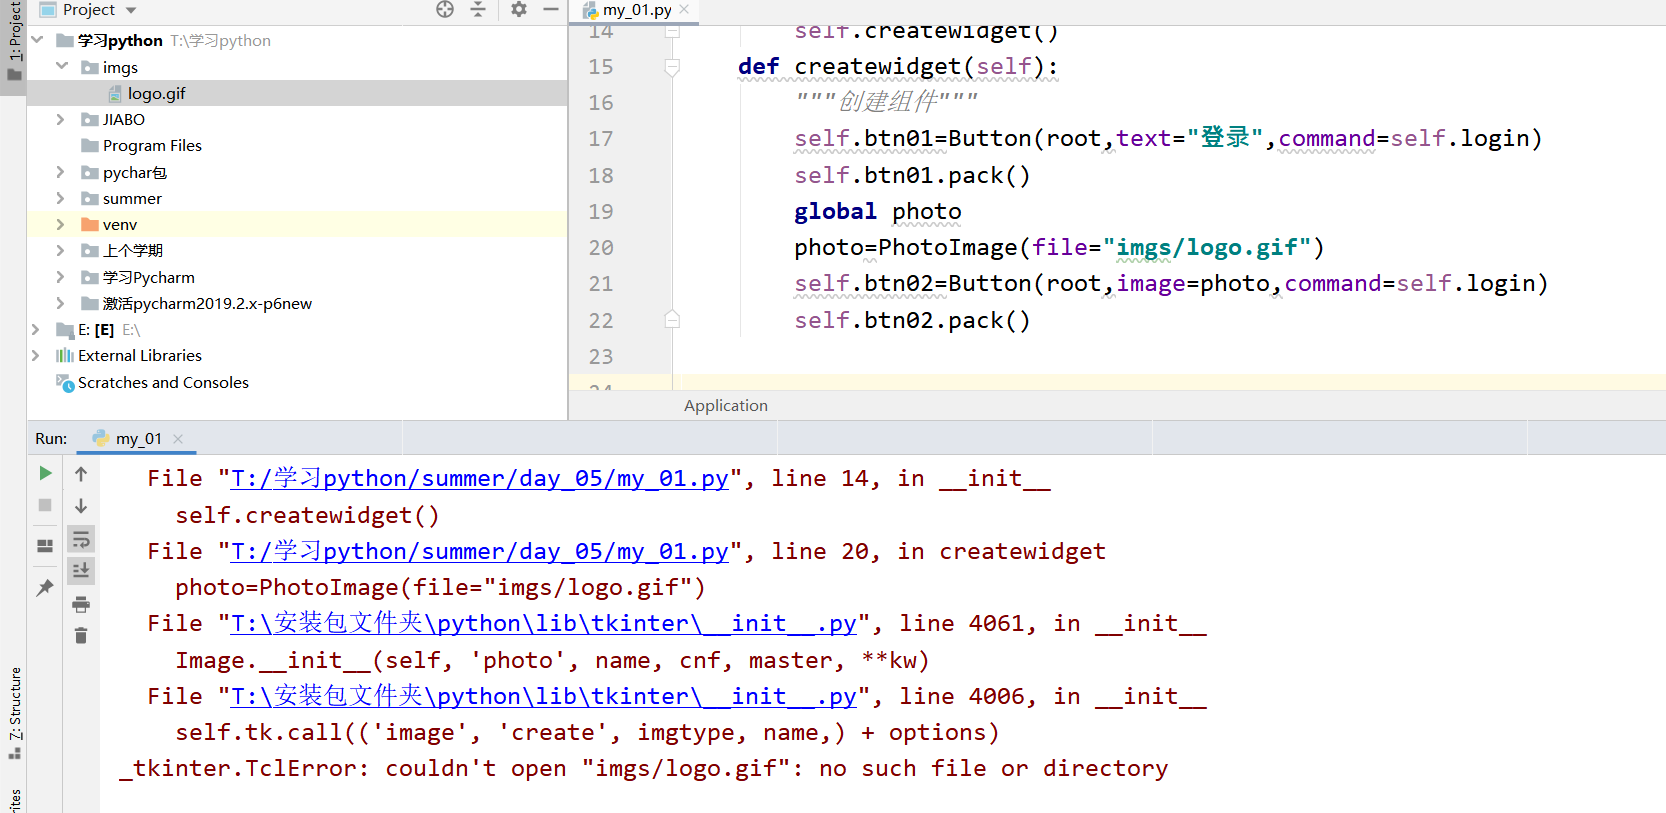The image size is (1666, 813).
Task: Open tkinter __init__.py link at line 4006
Action: (544, 696)
